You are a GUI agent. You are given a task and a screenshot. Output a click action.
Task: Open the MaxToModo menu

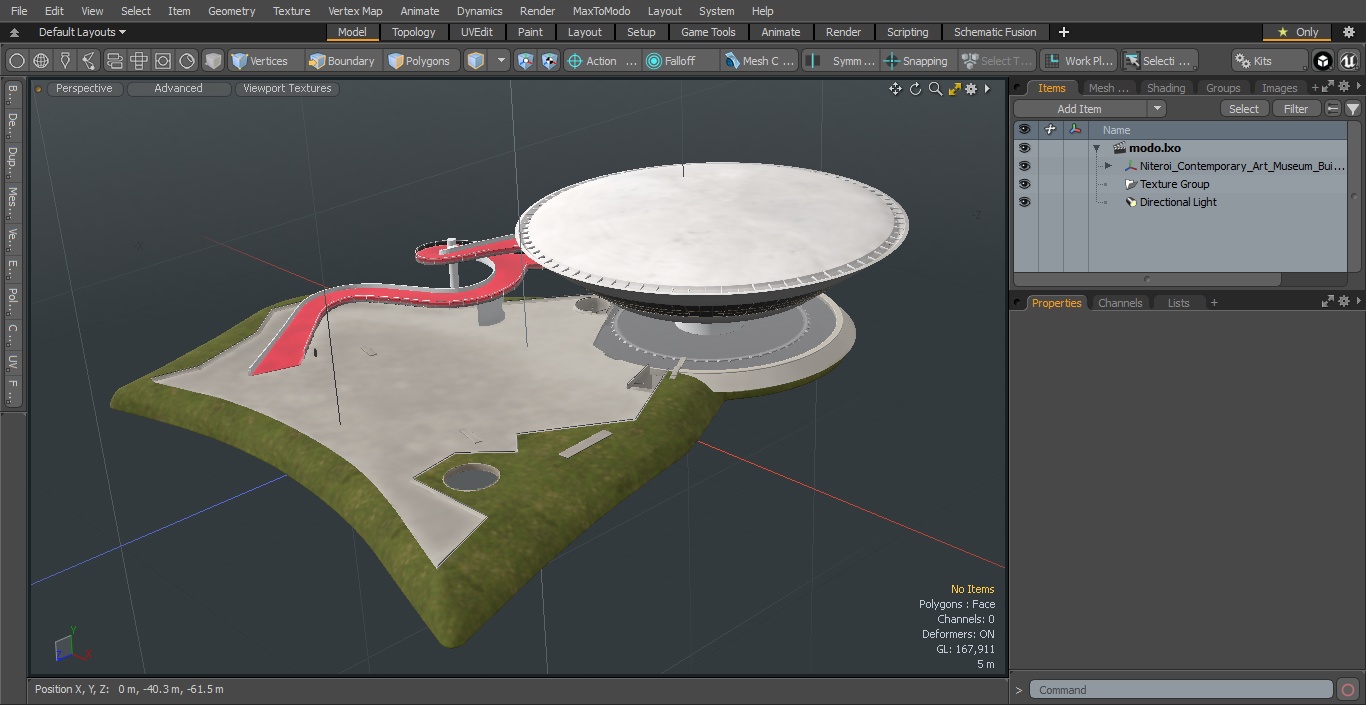point(601,11)
